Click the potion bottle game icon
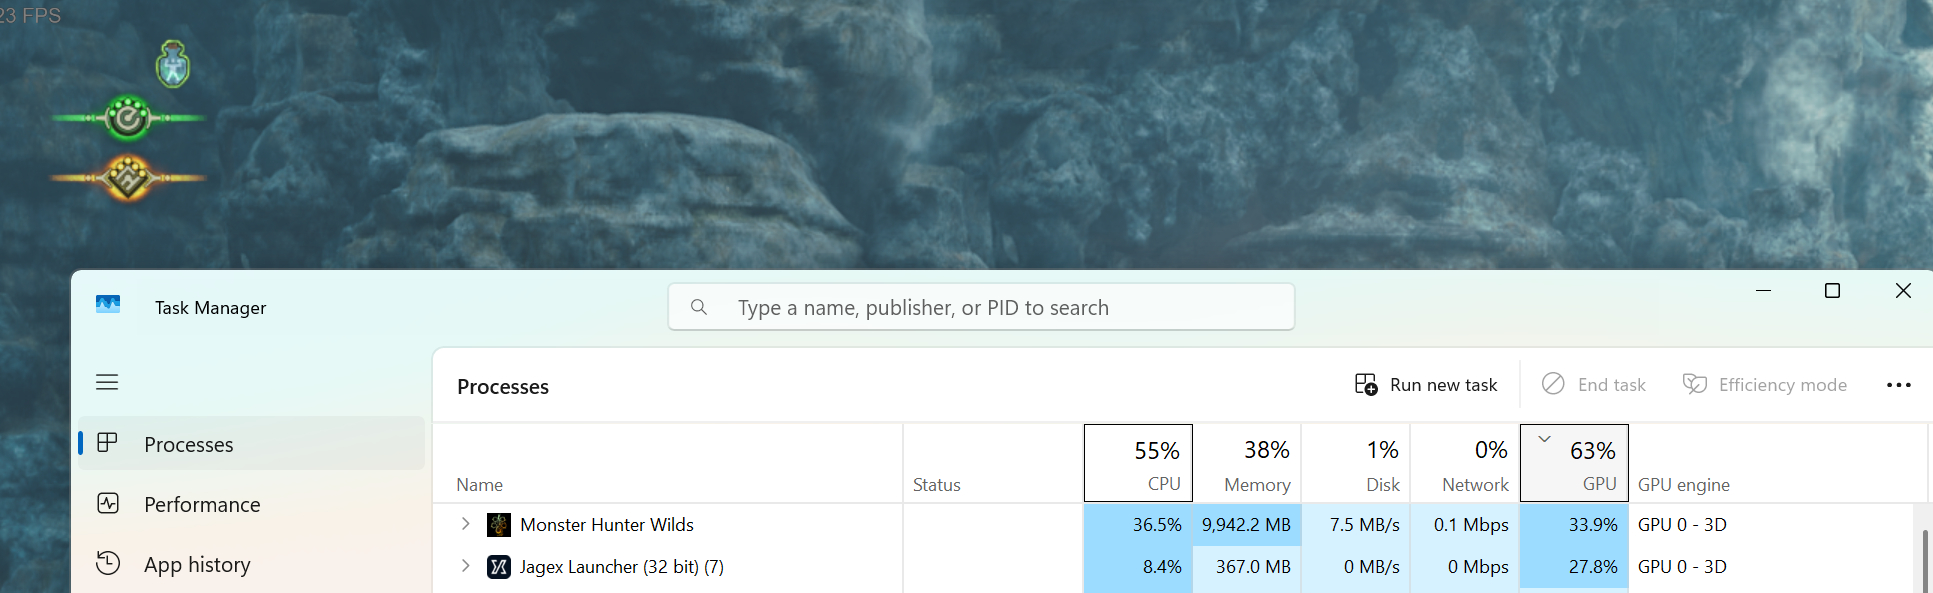This screenshot has height=593, width=1933. pos(173,65)
